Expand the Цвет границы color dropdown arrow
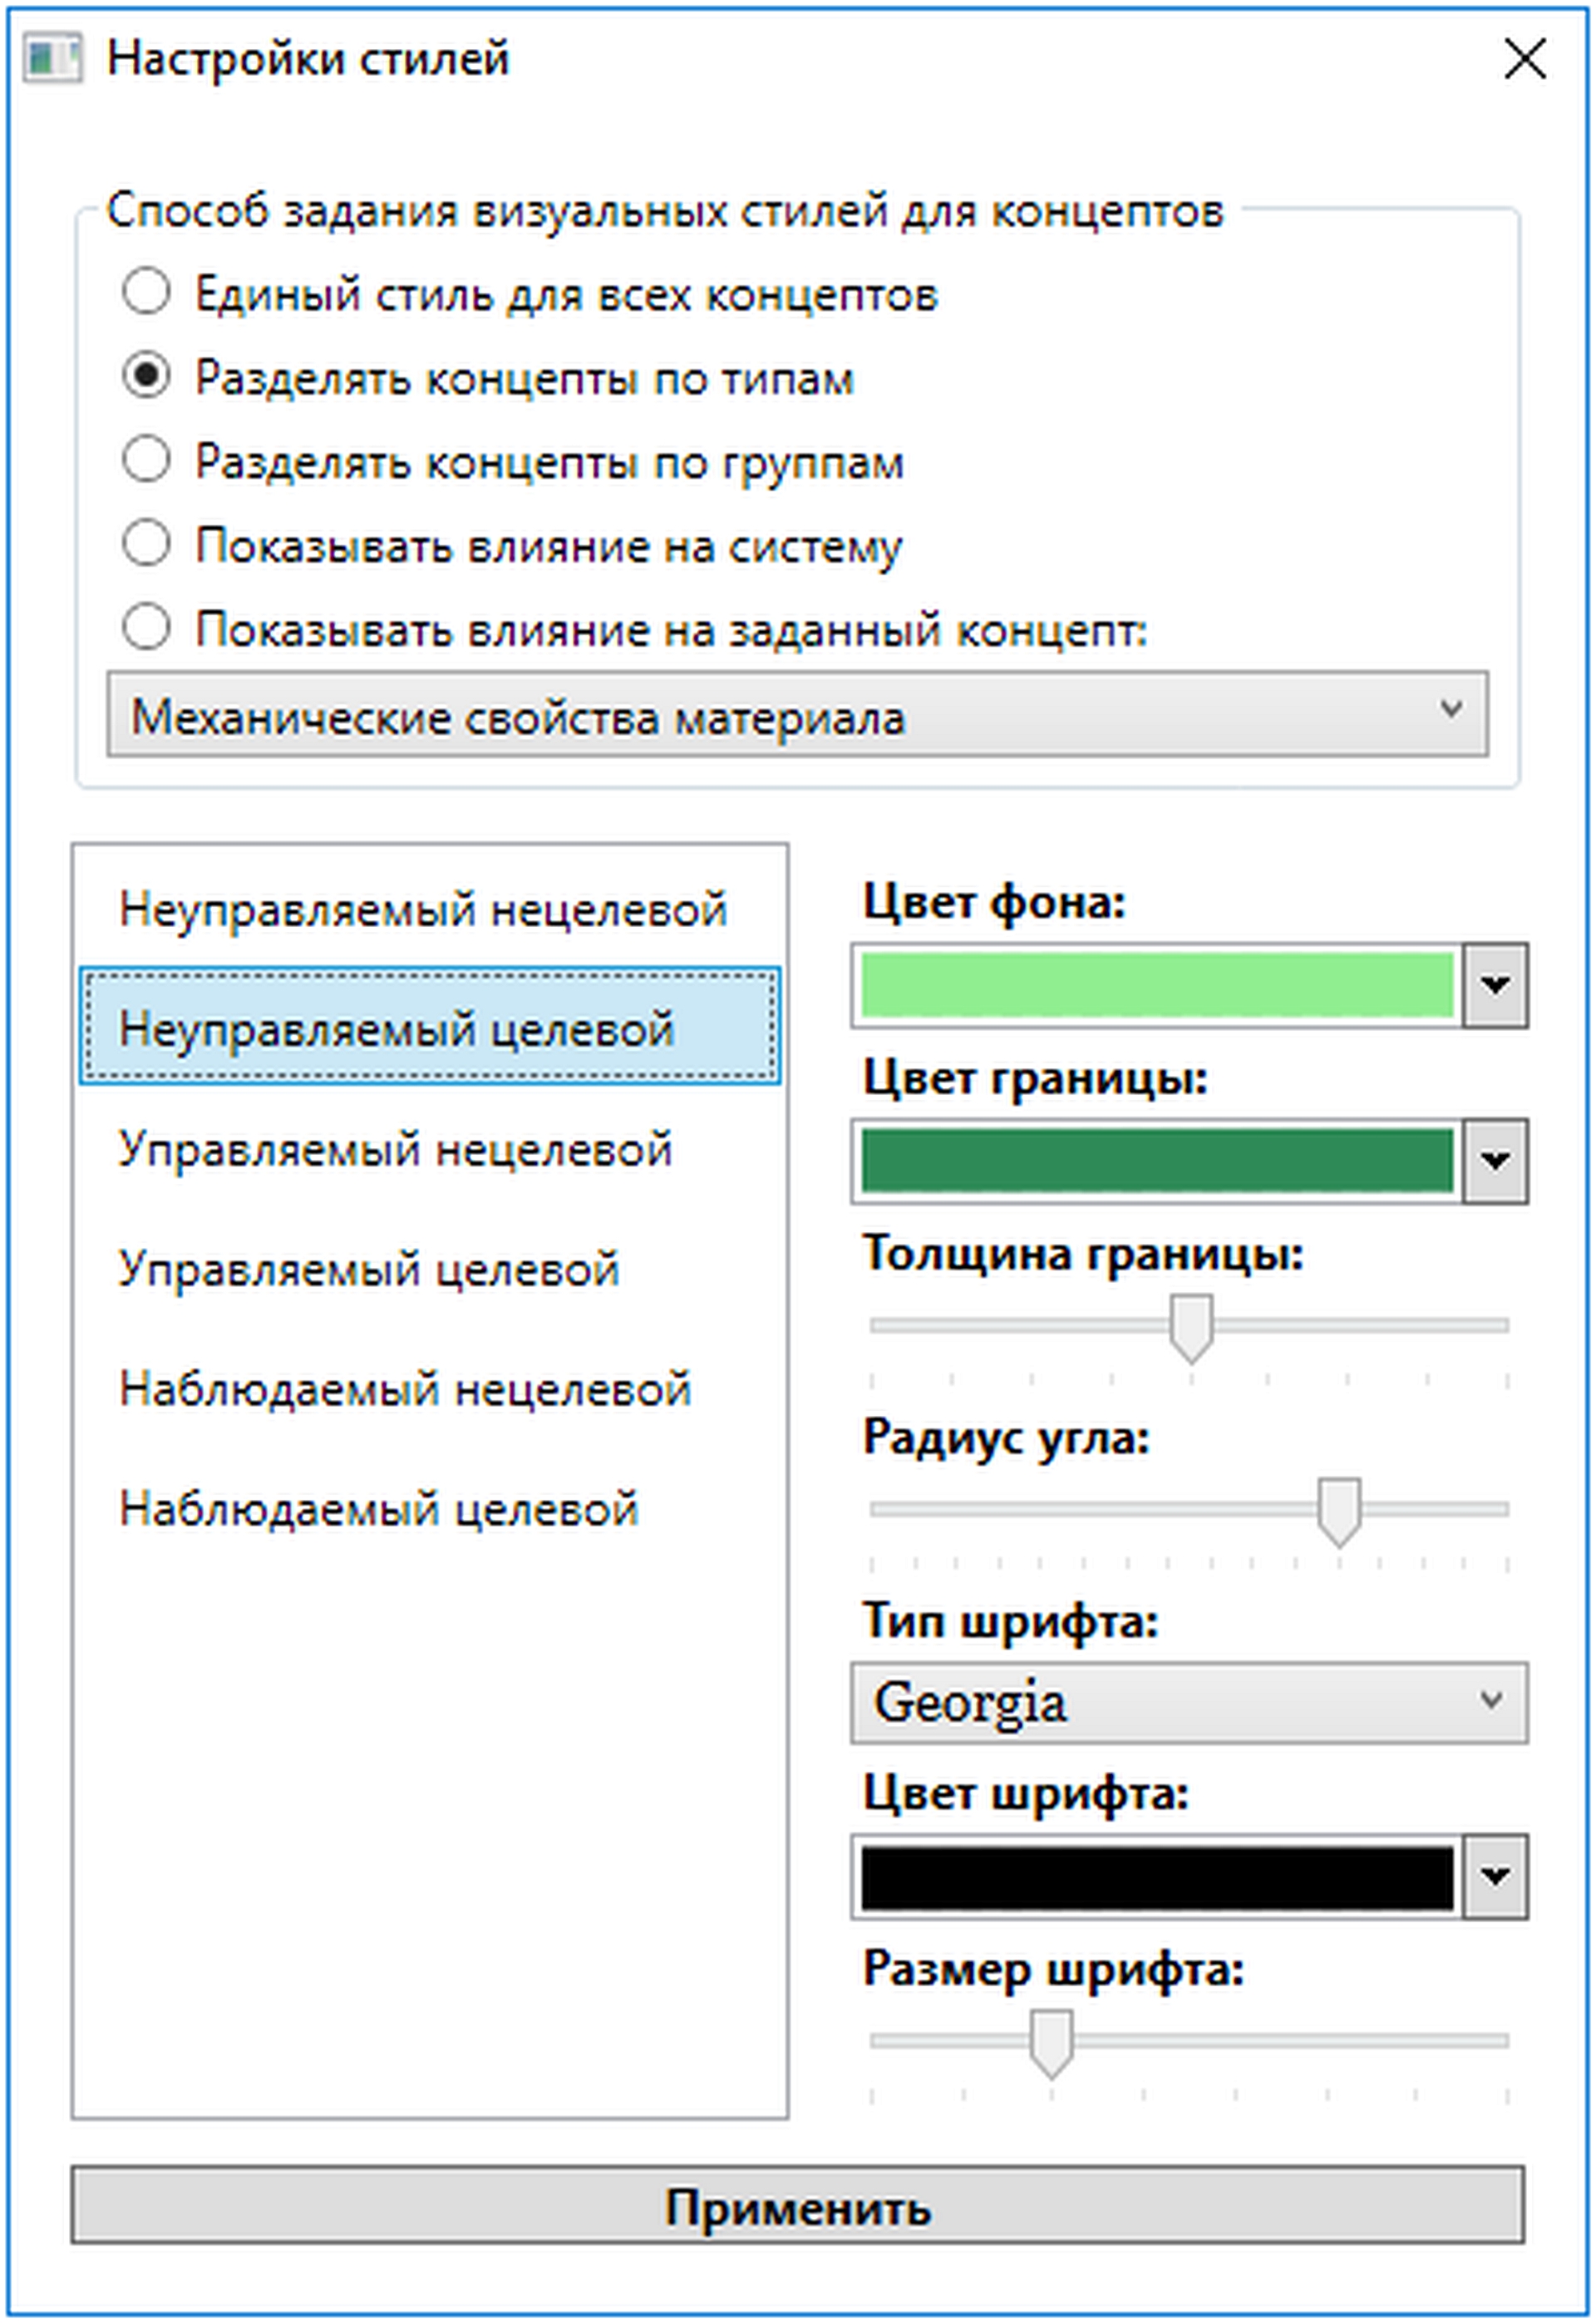The width and height of the screenshot is (1596, 2323). [1495, 1161]
